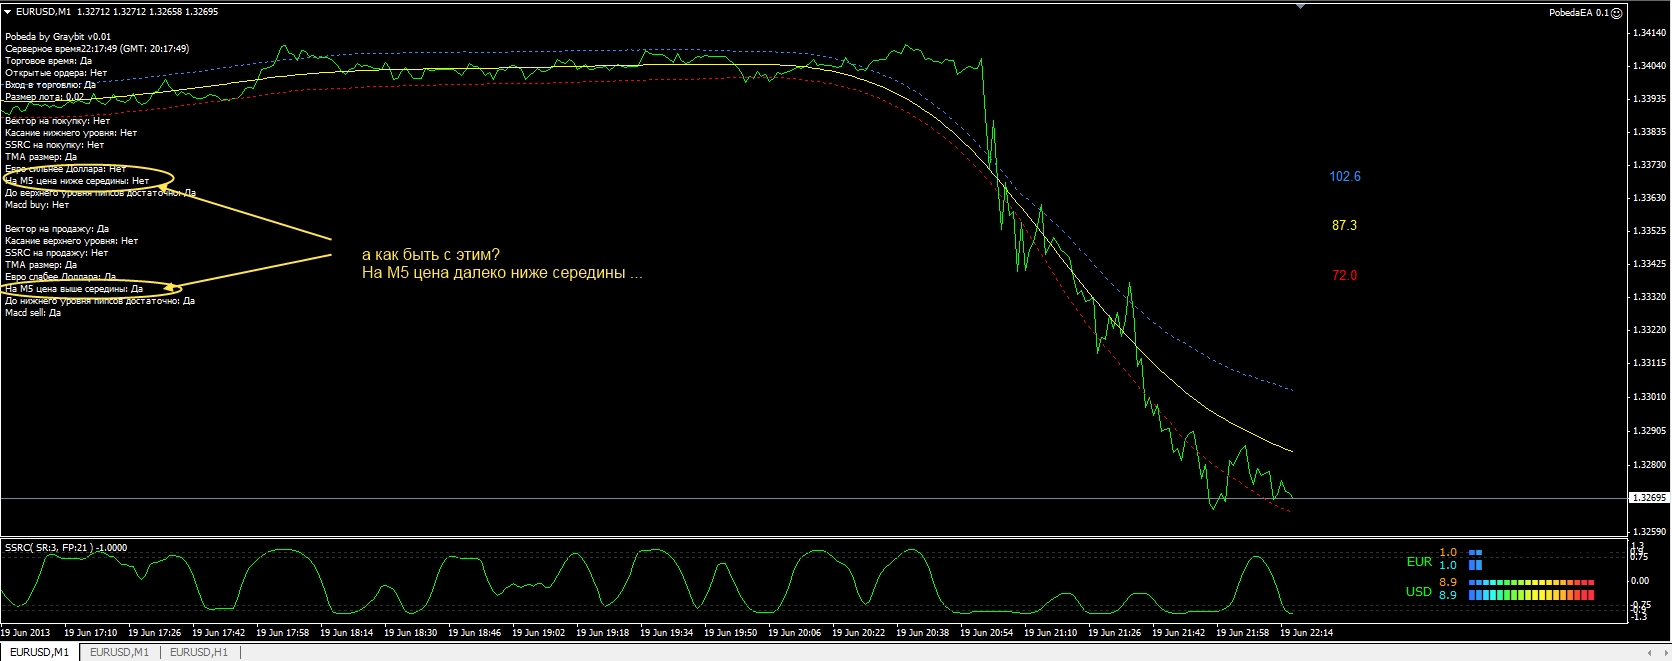The image size is (1672, 661).
Task: Click 'На М5 цена ниже середины: Нет' line
Action: coord(77,181)
